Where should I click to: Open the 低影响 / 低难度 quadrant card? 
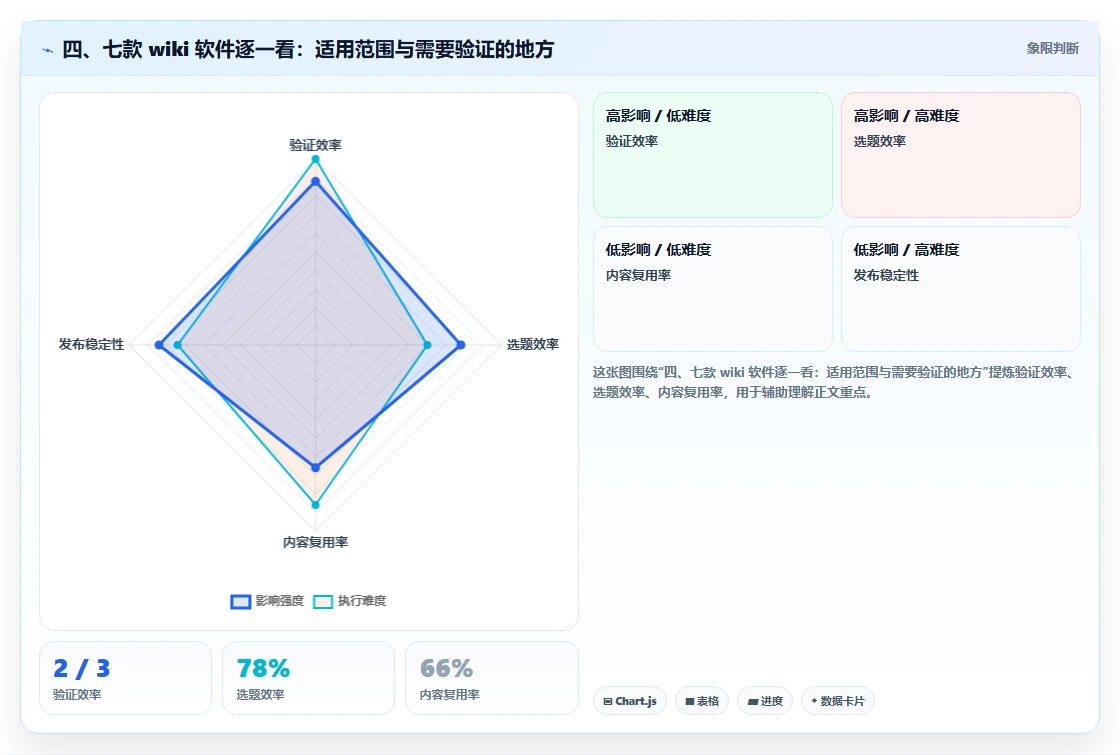click(713, 289)
